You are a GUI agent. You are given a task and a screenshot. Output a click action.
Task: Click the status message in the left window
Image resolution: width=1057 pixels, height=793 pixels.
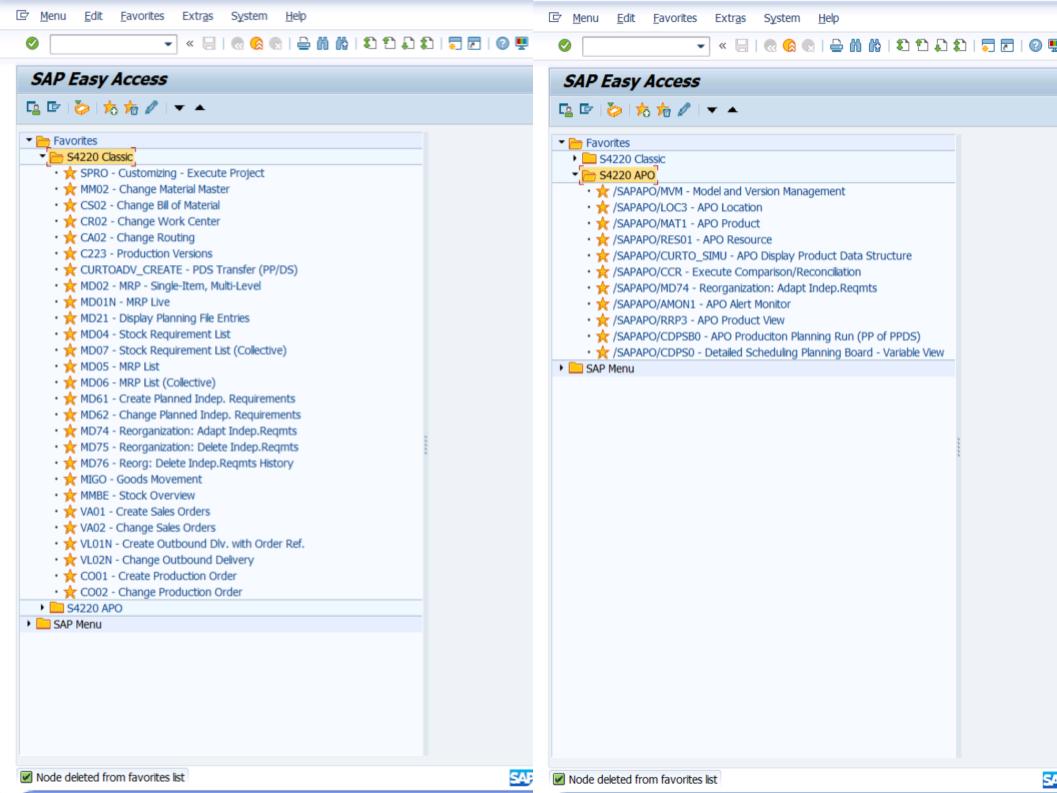coord(110,777)
